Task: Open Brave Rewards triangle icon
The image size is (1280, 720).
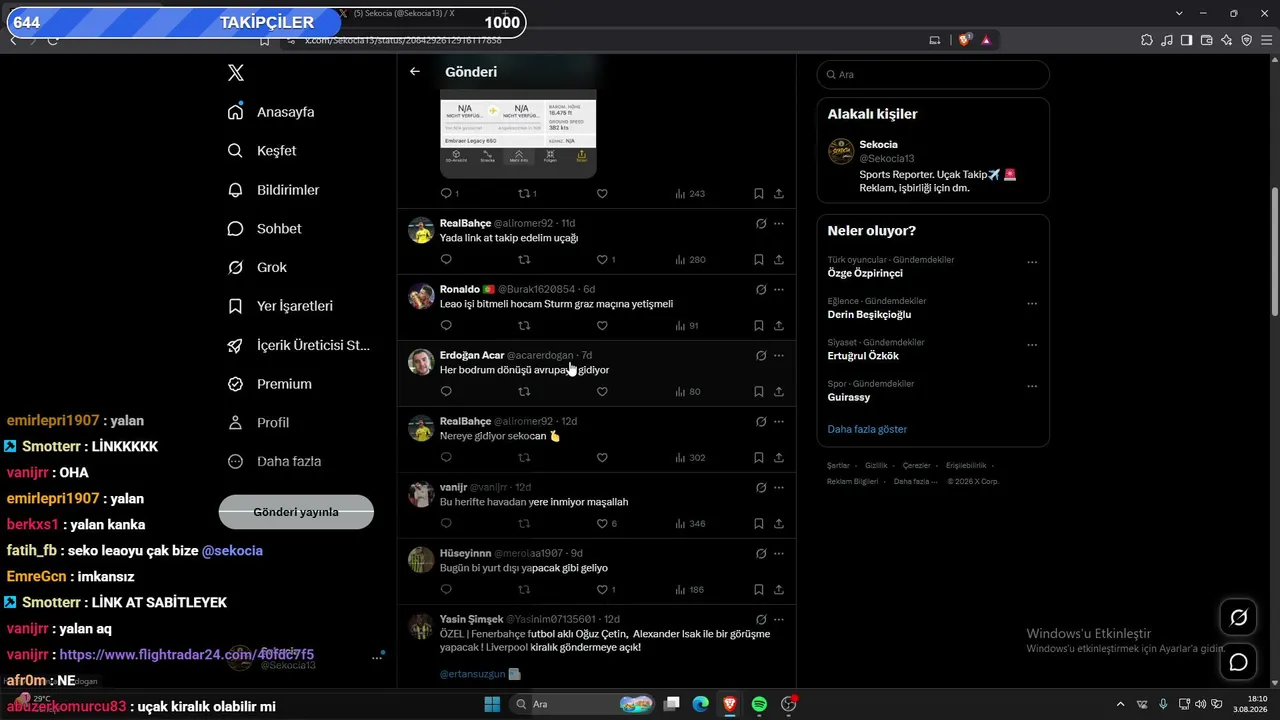Action: tap(987, 40)
